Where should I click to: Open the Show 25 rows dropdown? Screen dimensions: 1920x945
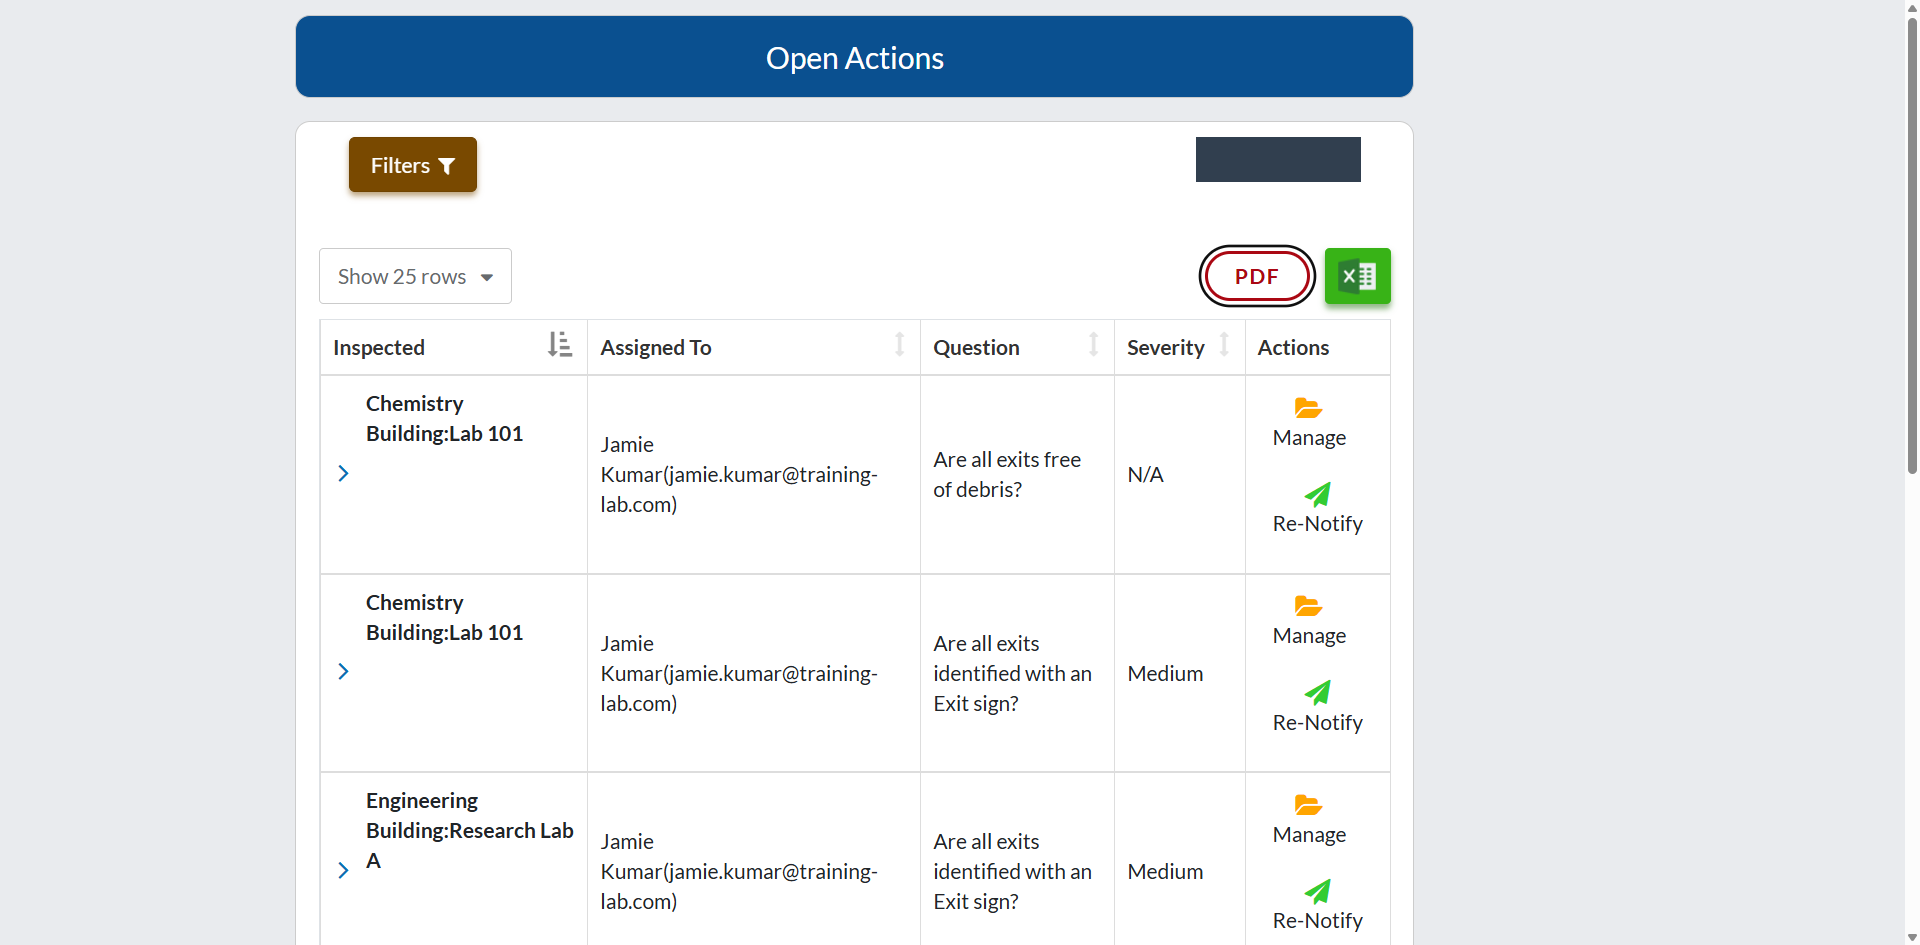point(415,276)
